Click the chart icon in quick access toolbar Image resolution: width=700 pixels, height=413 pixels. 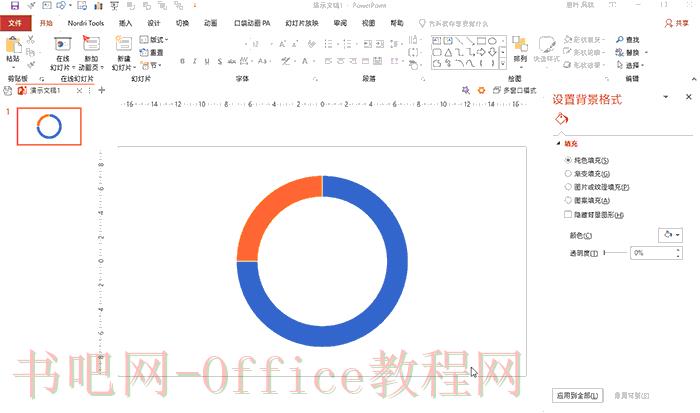click(98, 5)
